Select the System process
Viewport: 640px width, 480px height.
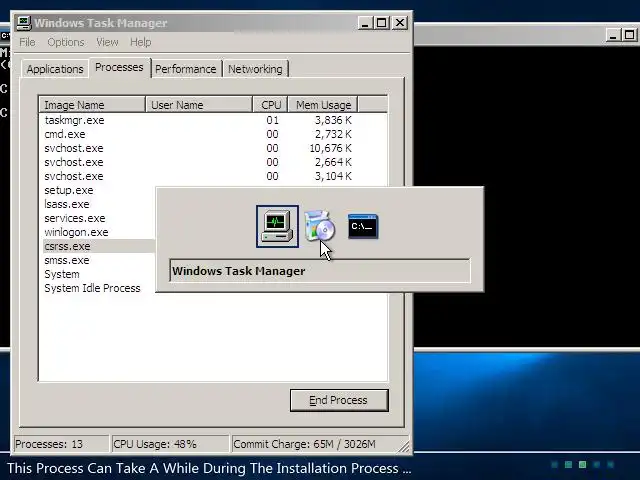[x=62, y=274]
